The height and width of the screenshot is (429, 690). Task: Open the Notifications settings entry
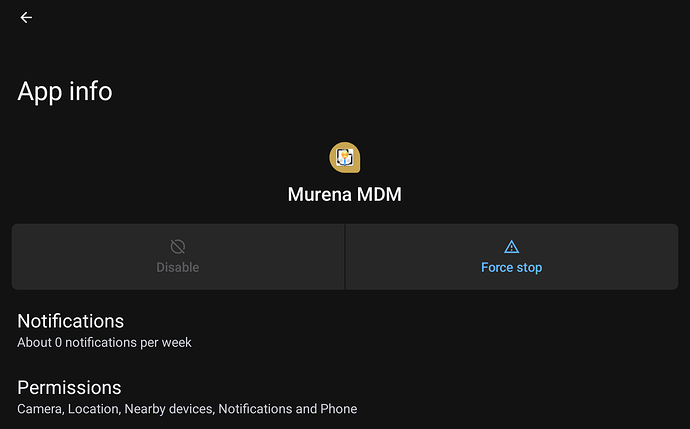pos(345,331)
